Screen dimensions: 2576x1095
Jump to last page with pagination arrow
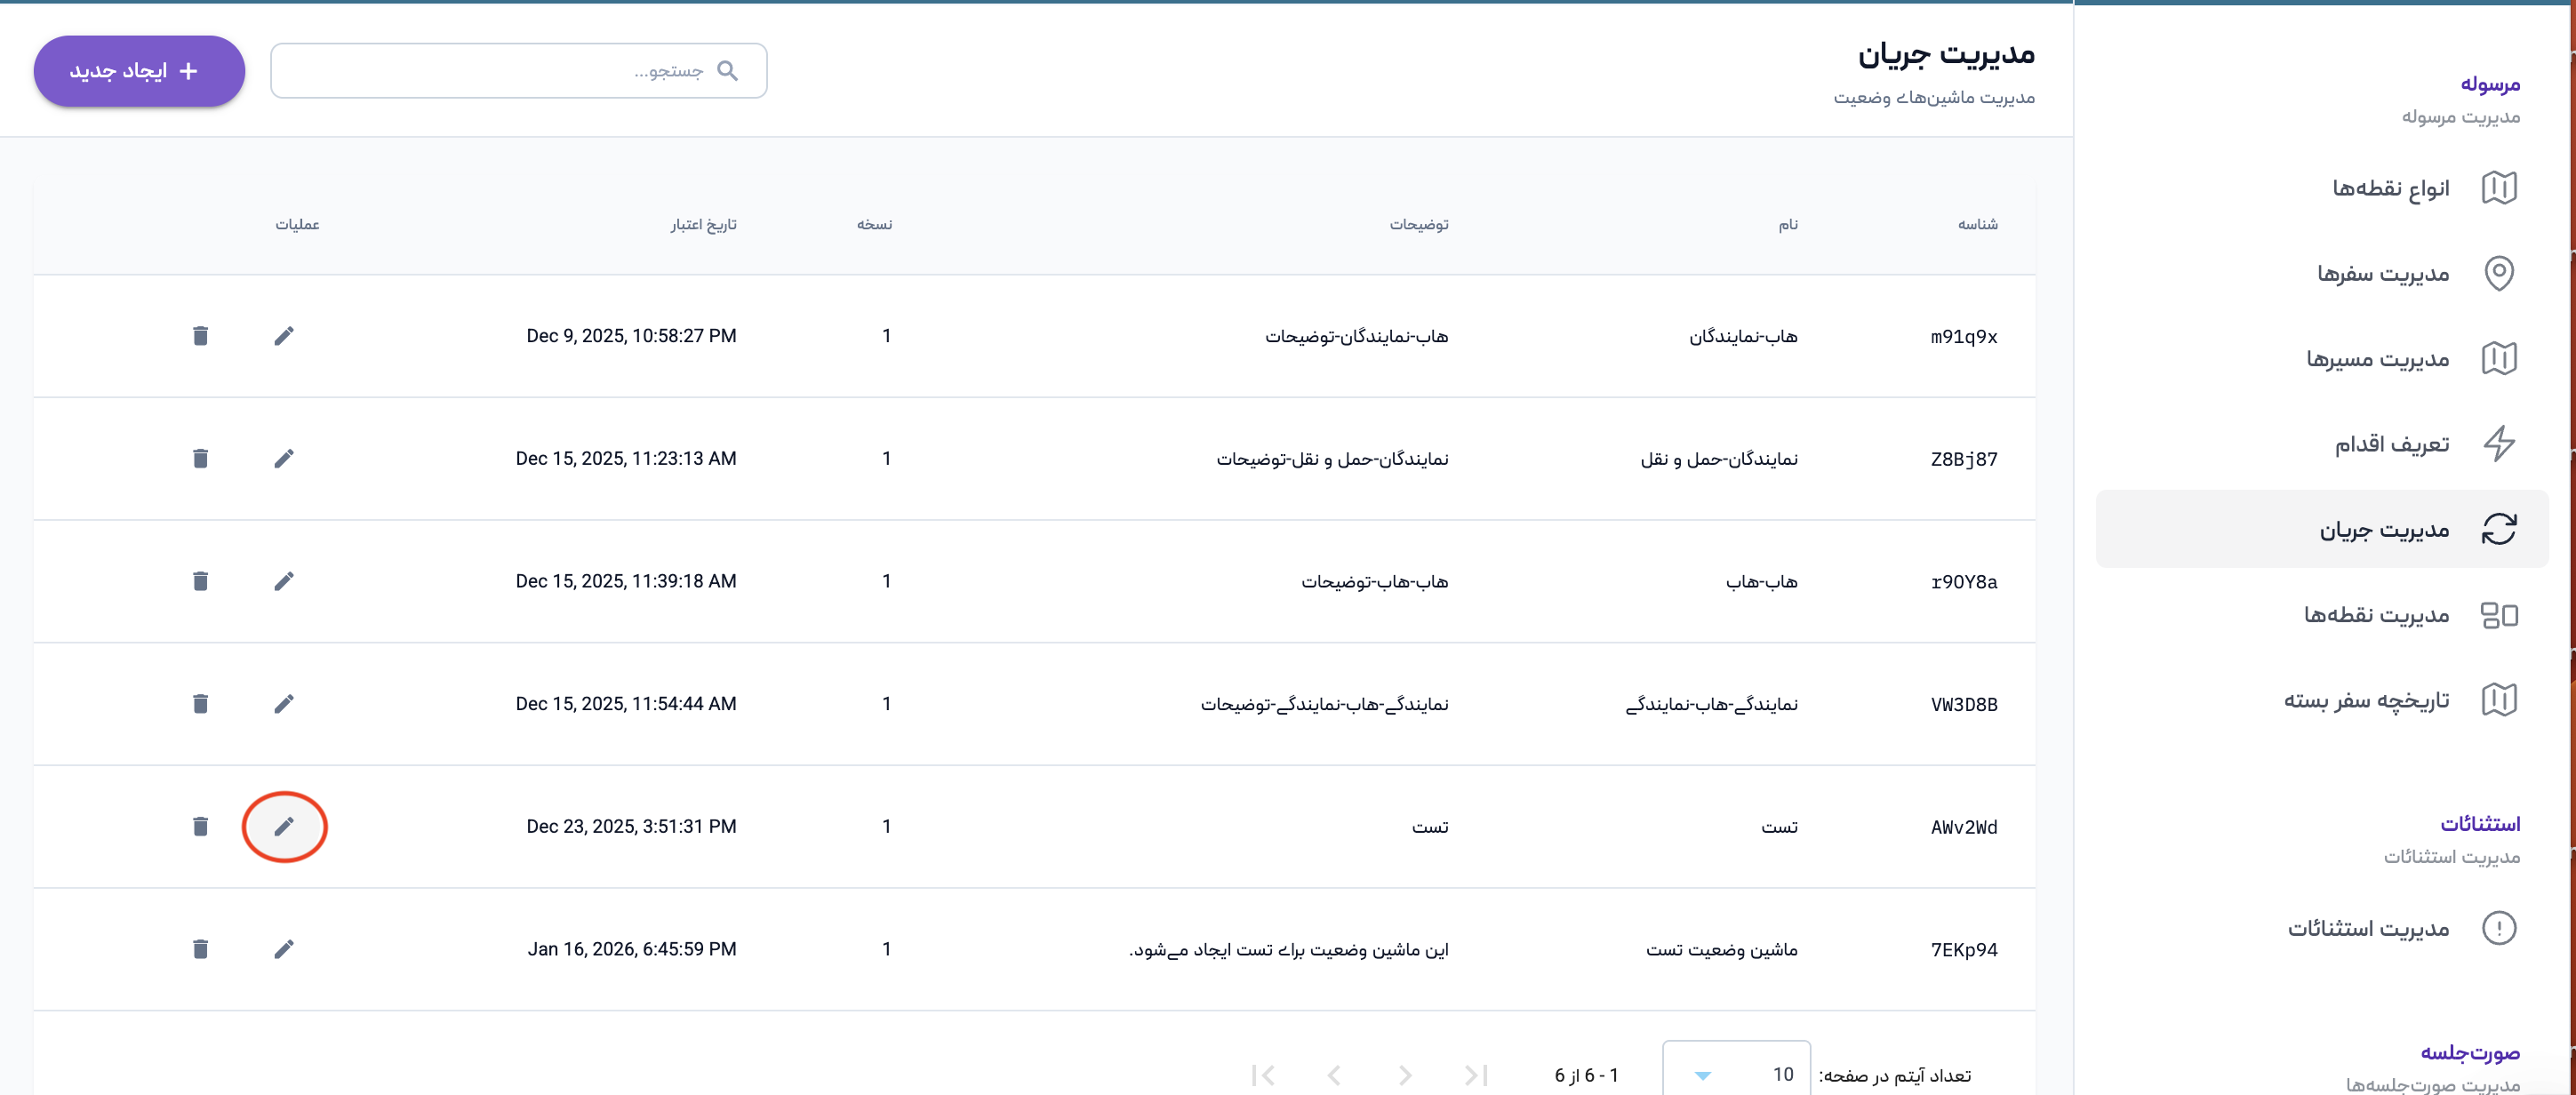(1263, 1075)
